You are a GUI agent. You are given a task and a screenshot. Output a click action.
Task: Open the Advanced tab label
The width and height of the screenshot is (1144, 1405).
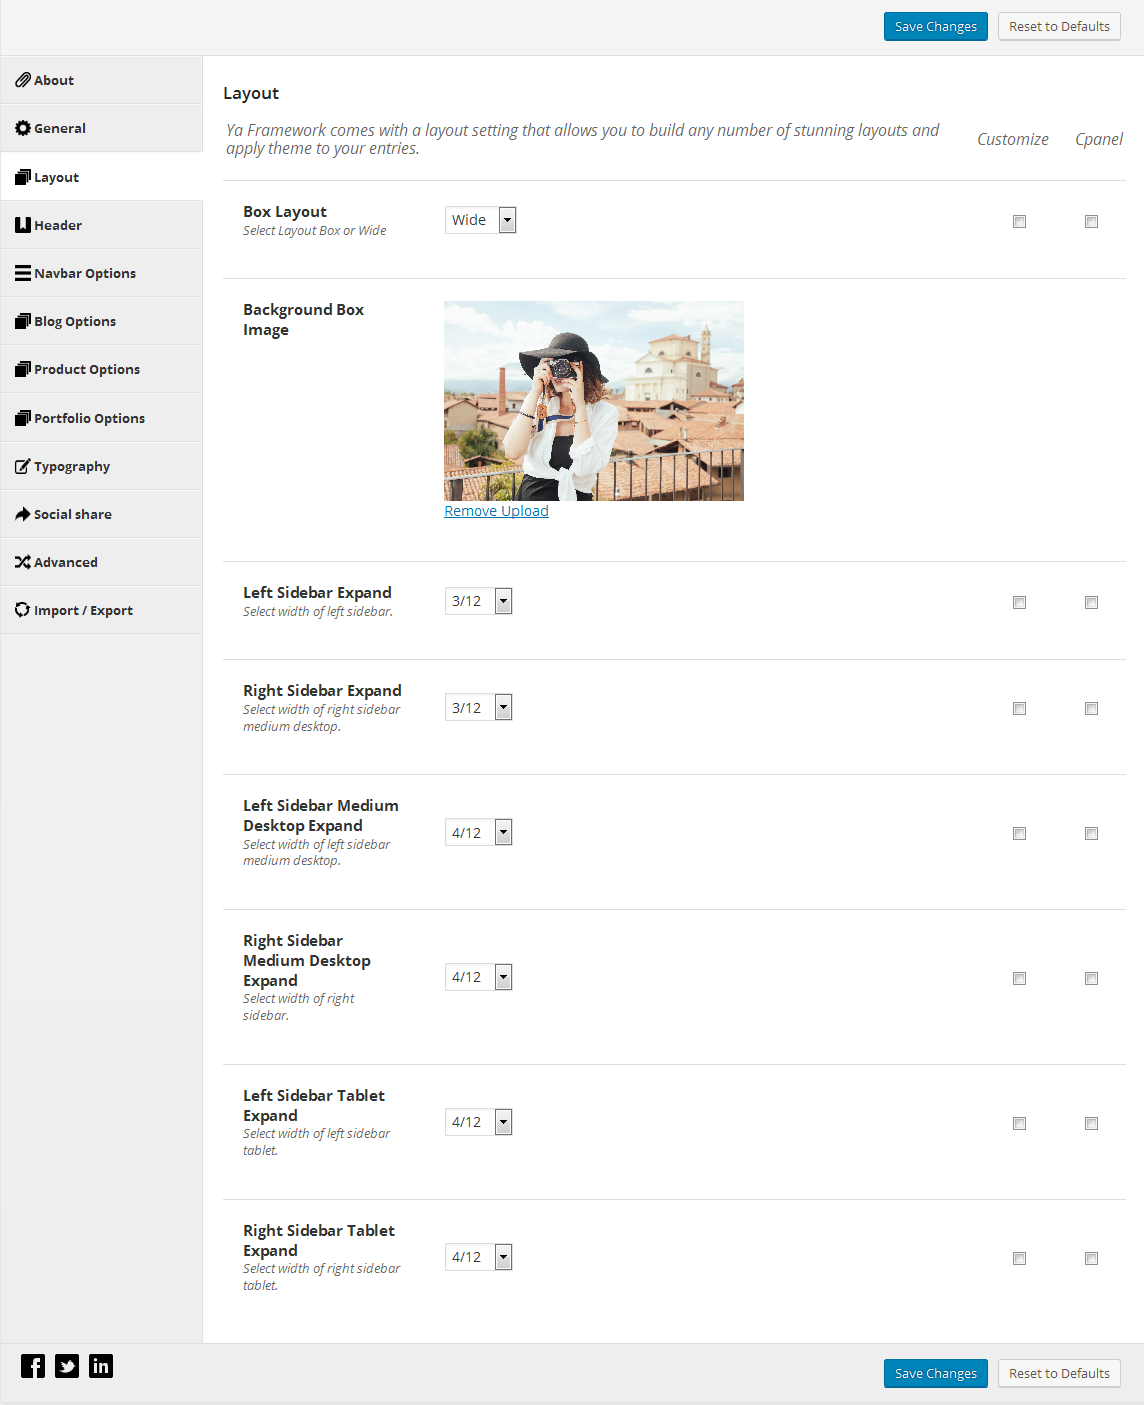click(66, 562)
